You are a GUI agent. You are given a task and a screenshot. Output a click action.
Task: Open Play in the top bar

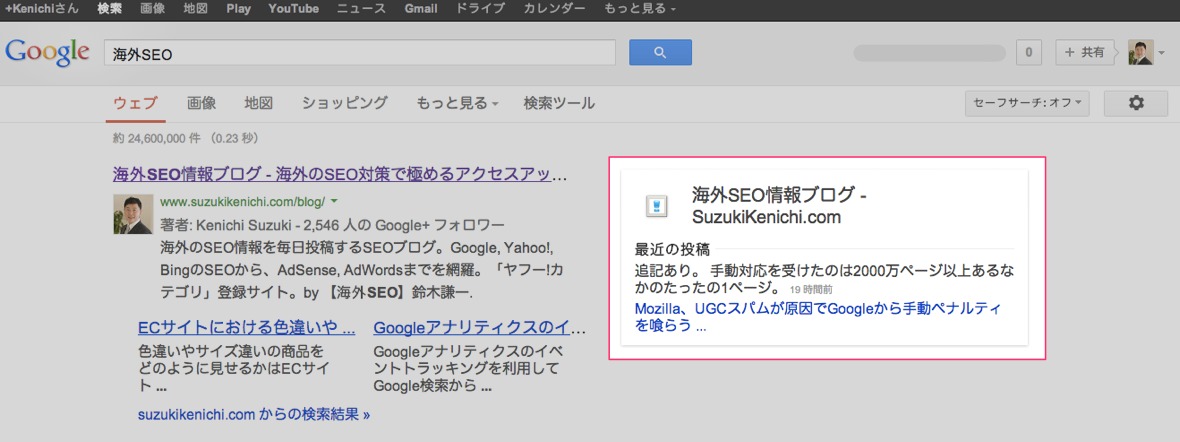pos(239,10)
